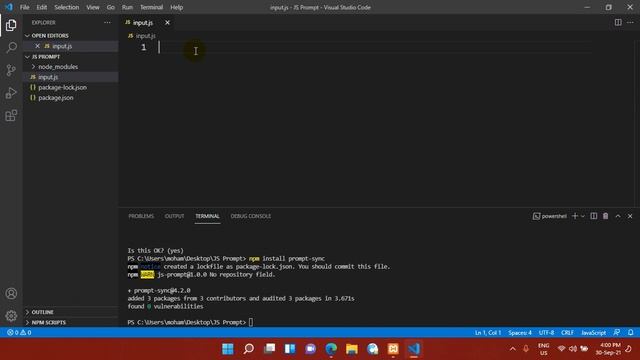This screenshot has width=640, height=360.
Task: Switch to the Output panel tab
Action: (x=174, y=216)
